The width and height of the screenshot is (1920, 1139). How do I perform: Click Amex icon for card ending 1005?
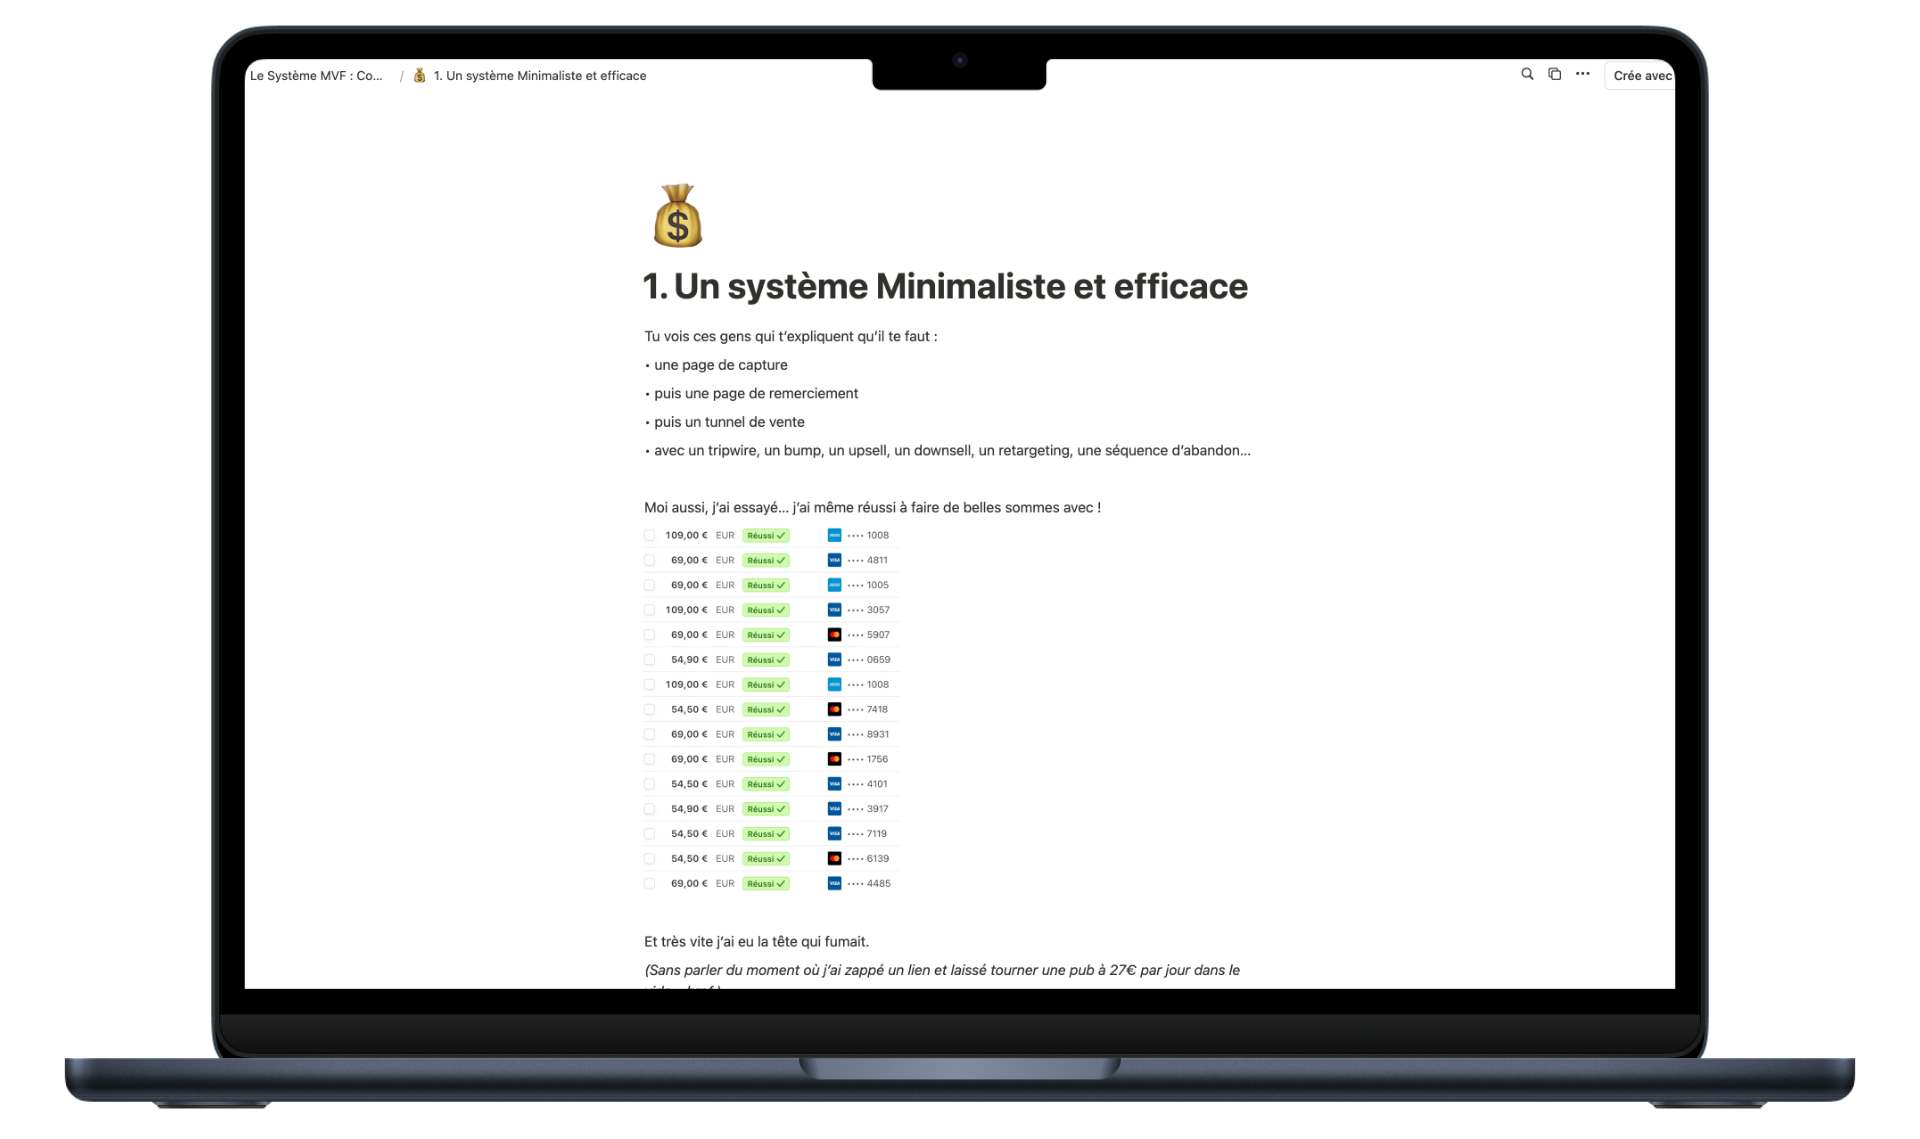(834, 585)
